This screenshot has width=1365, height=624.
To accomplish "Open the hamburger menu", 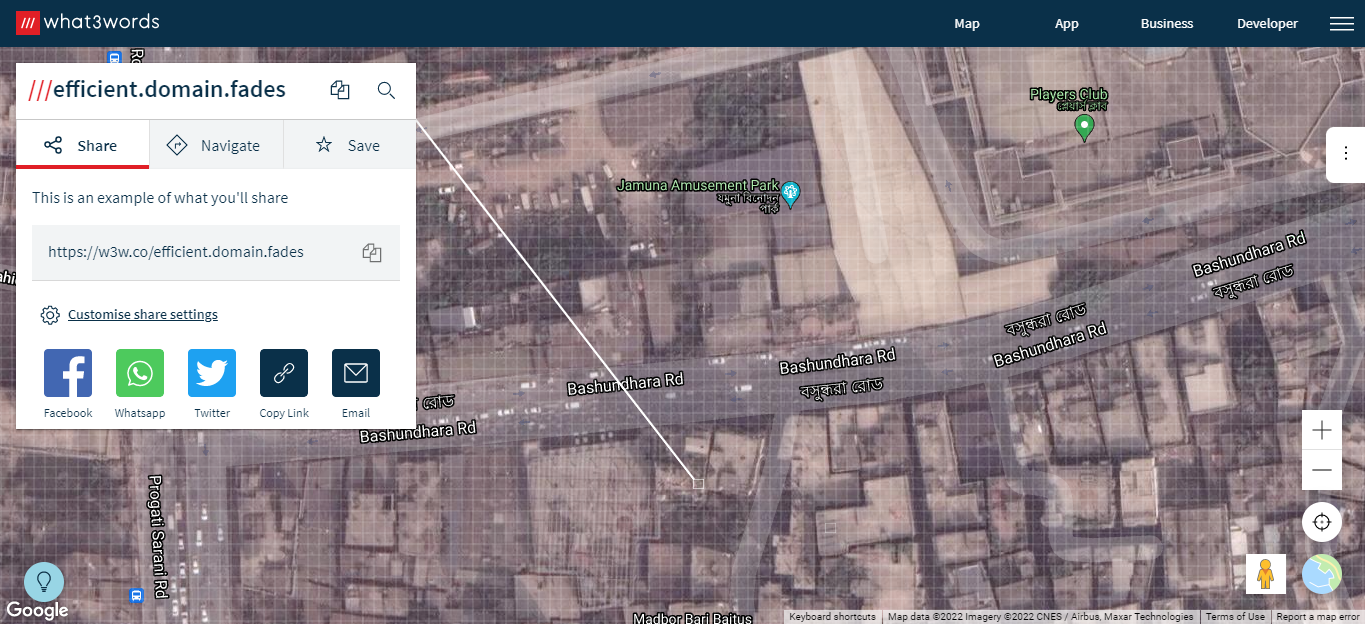I will pyautogui.click(x=1342, y=24).
